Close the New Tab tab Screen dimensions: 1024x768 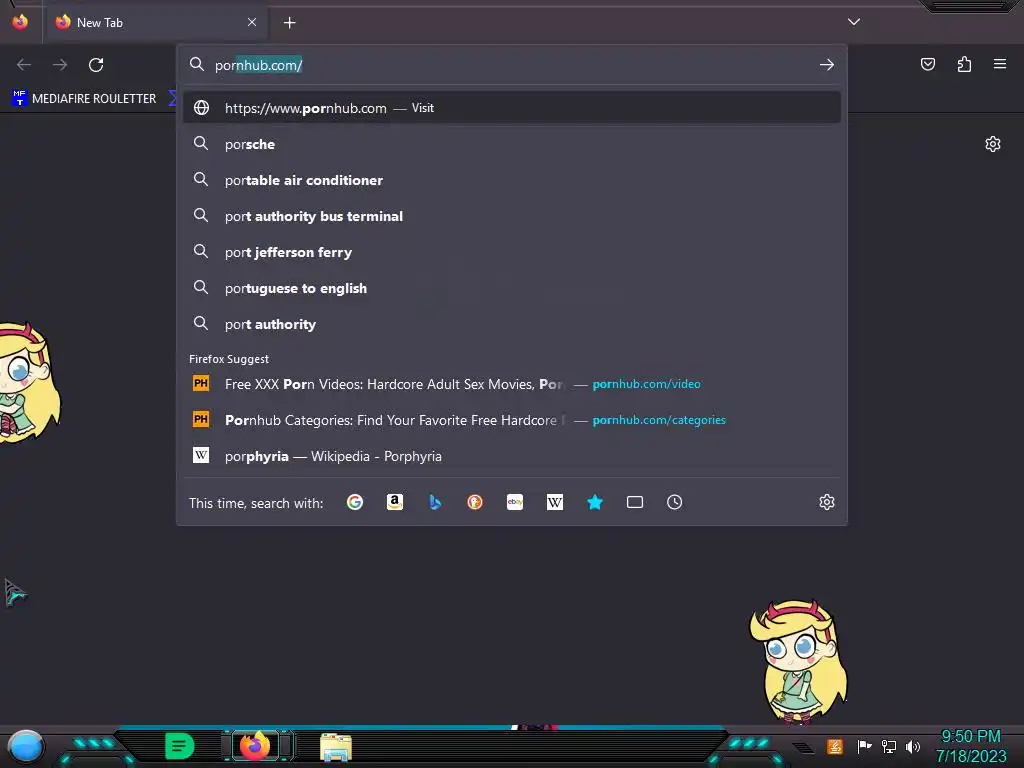pos(252,22)
